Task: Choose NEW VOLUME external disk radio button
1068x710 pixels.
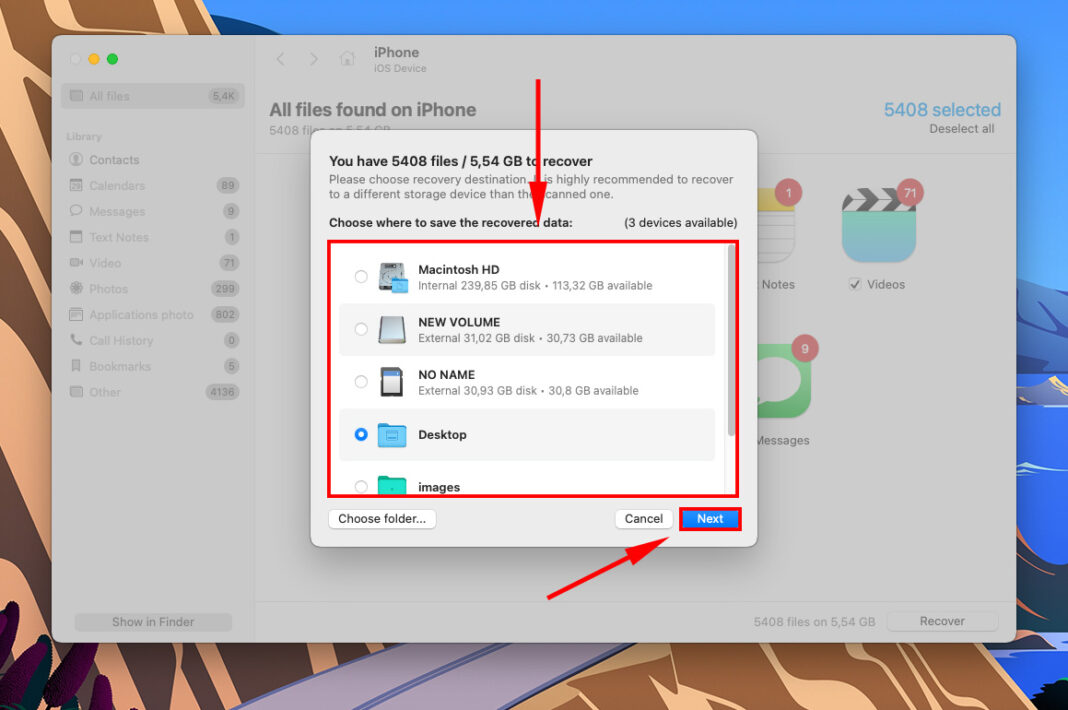Action: (x=361, y=330)
